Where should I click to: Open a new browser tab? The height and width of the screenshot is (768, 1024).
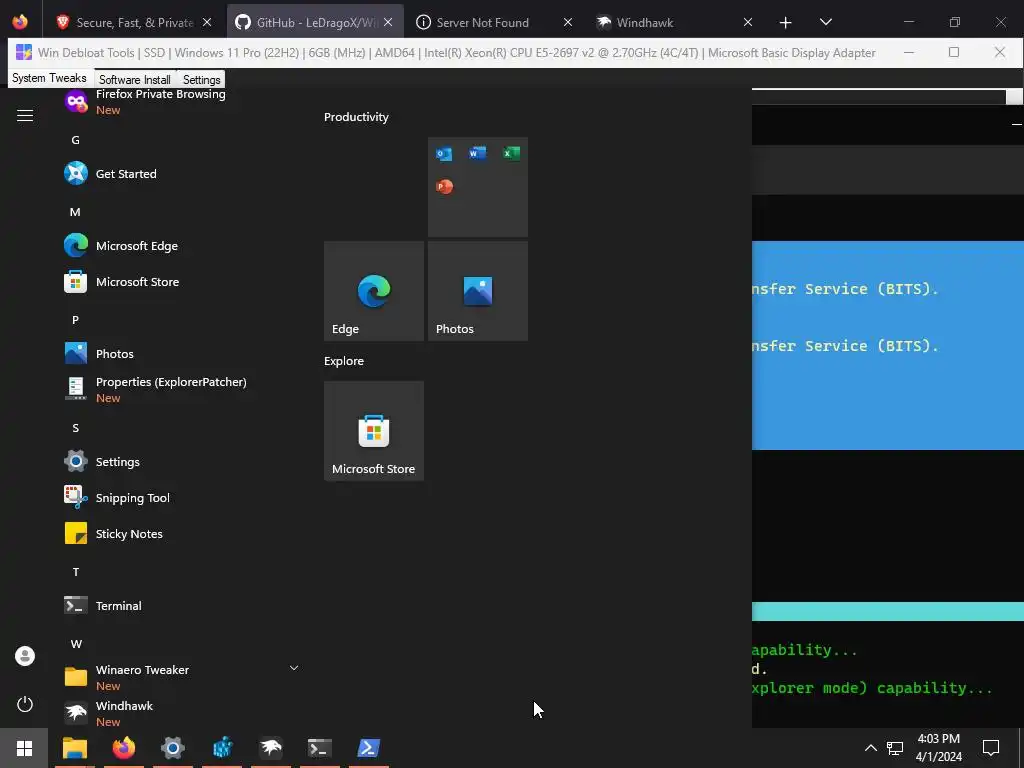pos(785,22)
